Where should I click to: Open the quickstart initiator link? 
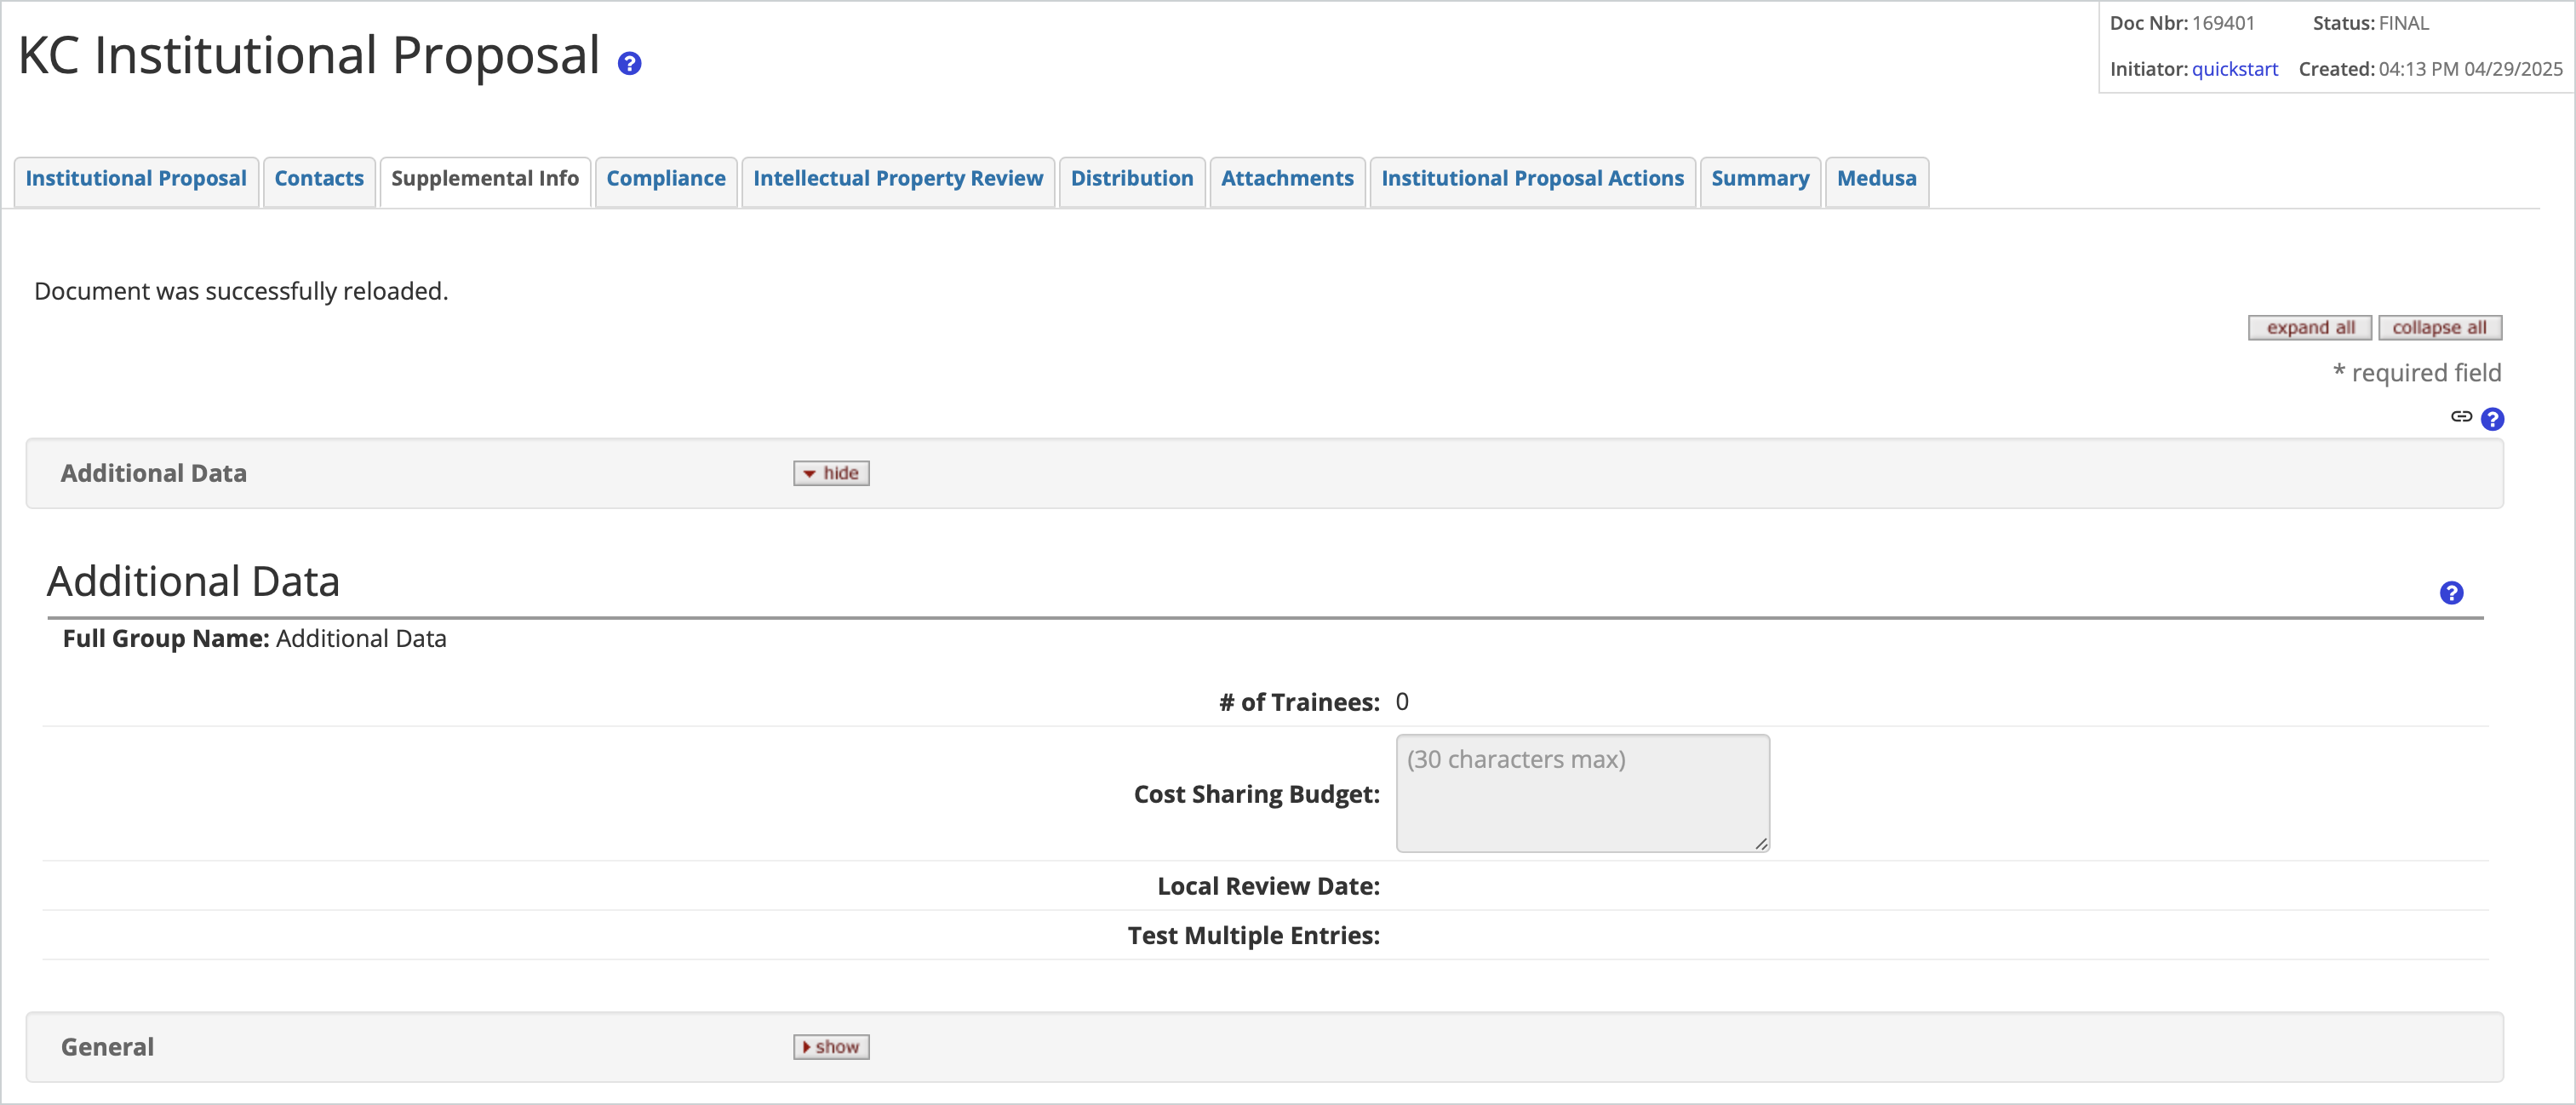(x=2235, y=68)
